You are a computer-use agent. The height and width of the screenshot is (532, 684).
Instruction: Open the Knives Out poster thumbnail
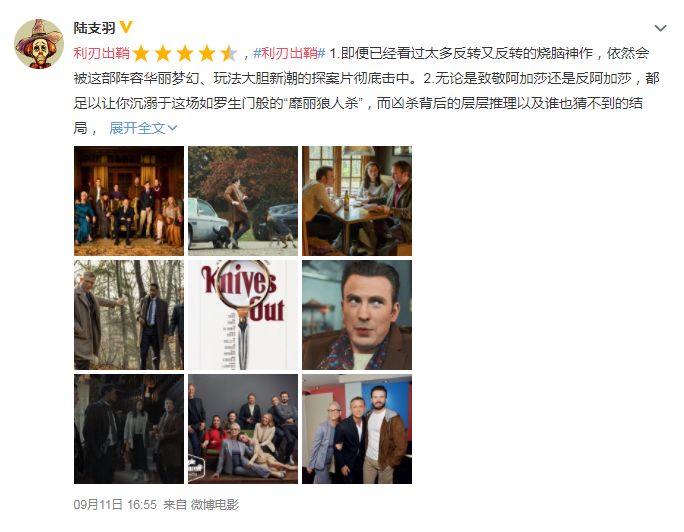243,315
